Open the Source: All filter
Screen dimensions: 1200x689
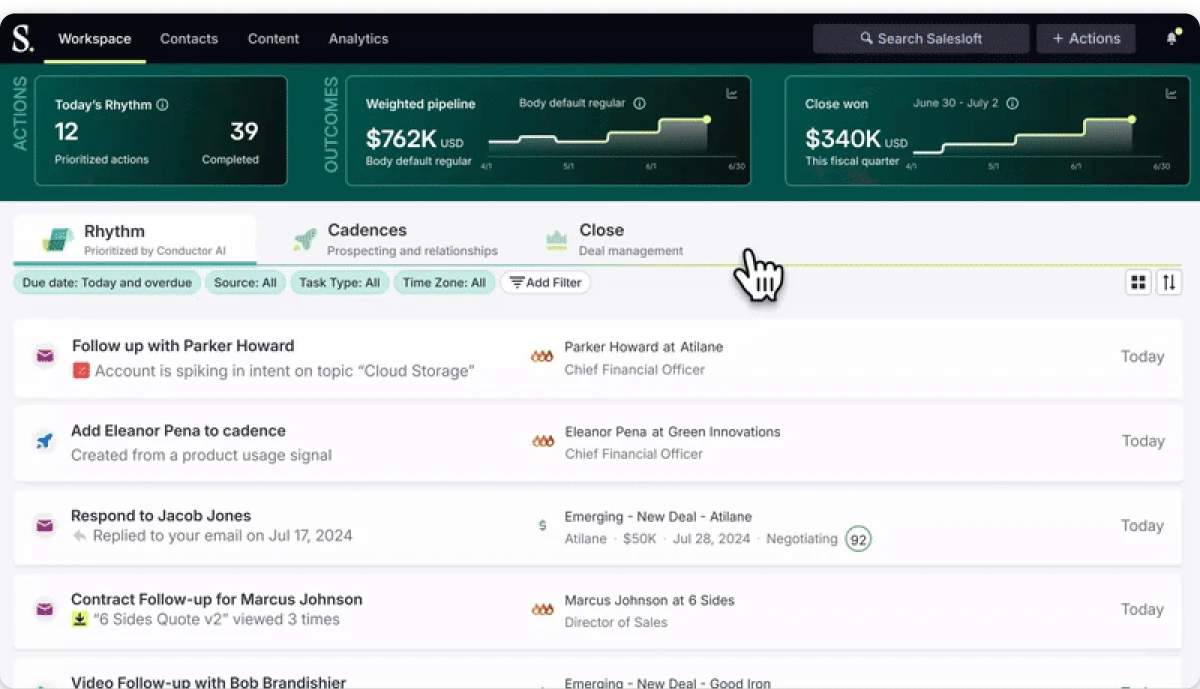tap(245, 283)
